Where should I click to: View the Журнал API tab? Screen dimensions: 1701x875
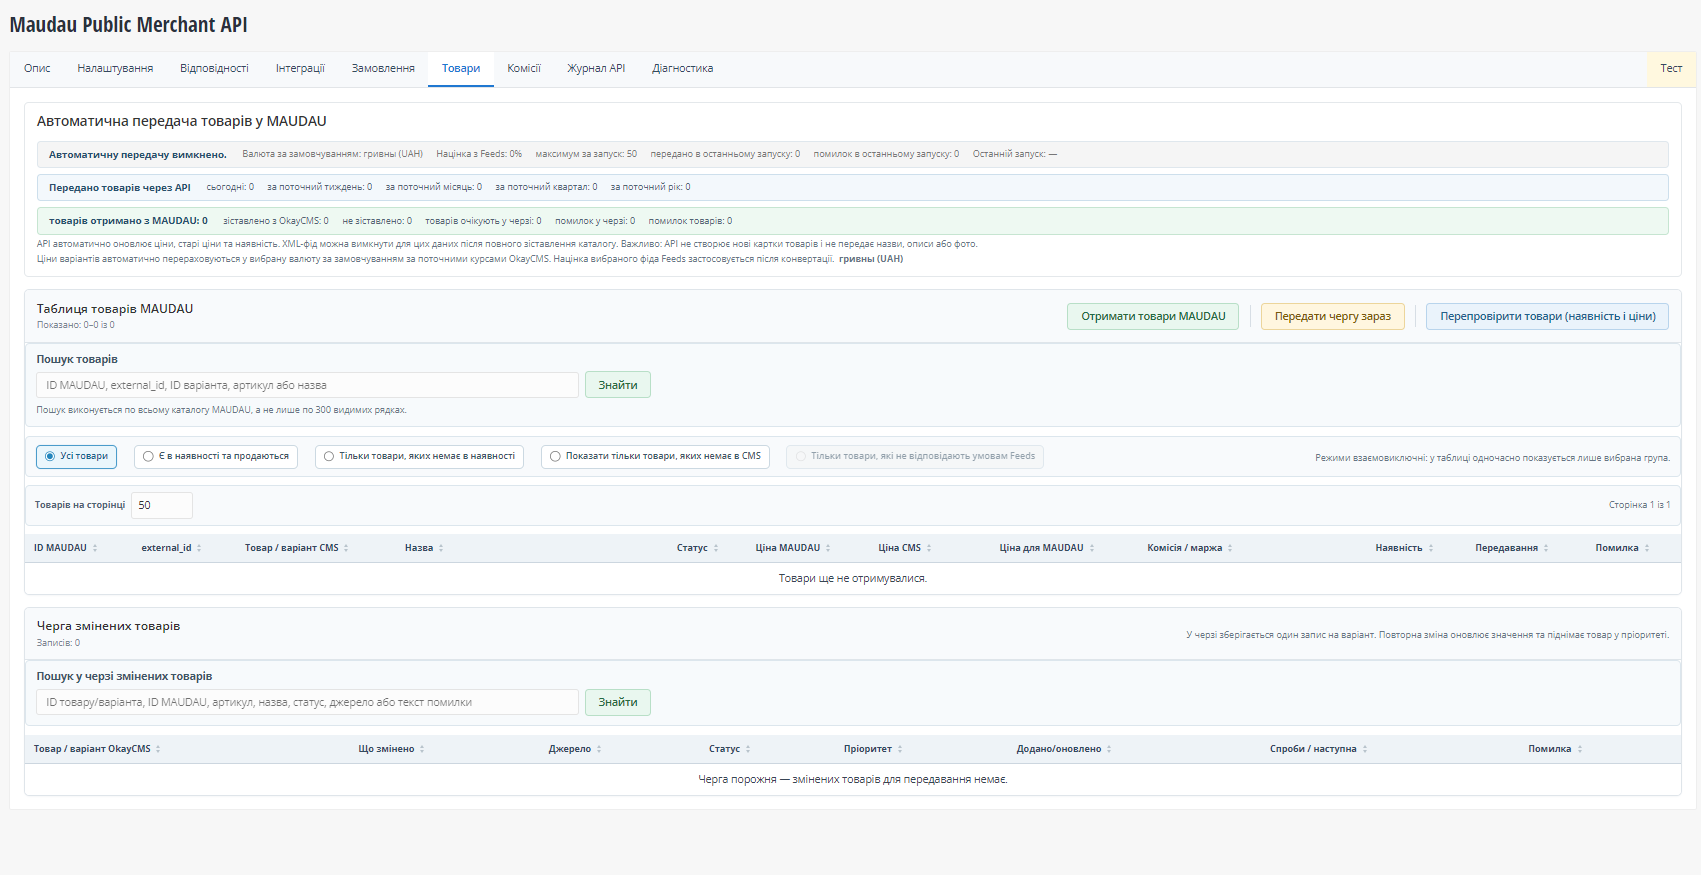coord(596,68)
